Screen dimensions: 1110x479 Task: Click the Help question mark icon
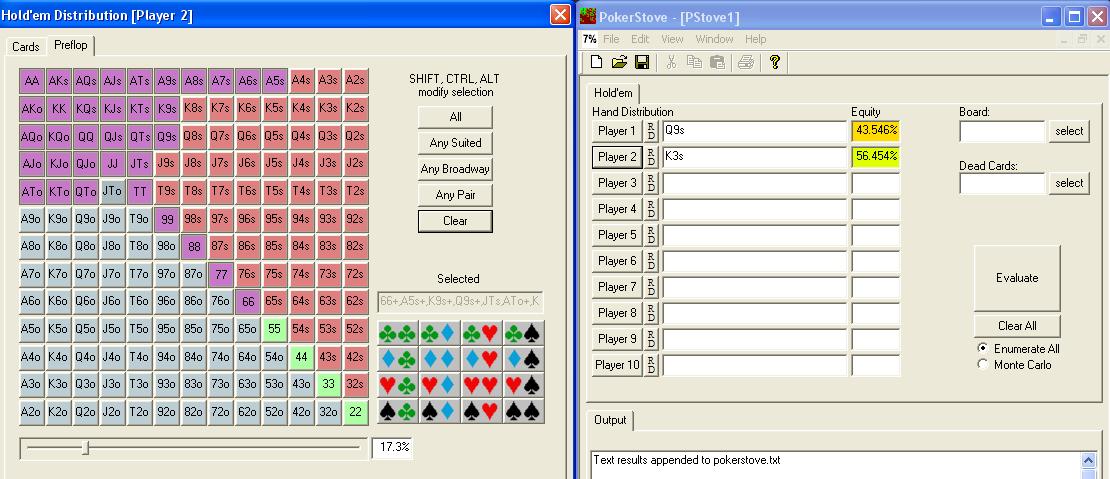pyautogui.click(x=774, y=62)
